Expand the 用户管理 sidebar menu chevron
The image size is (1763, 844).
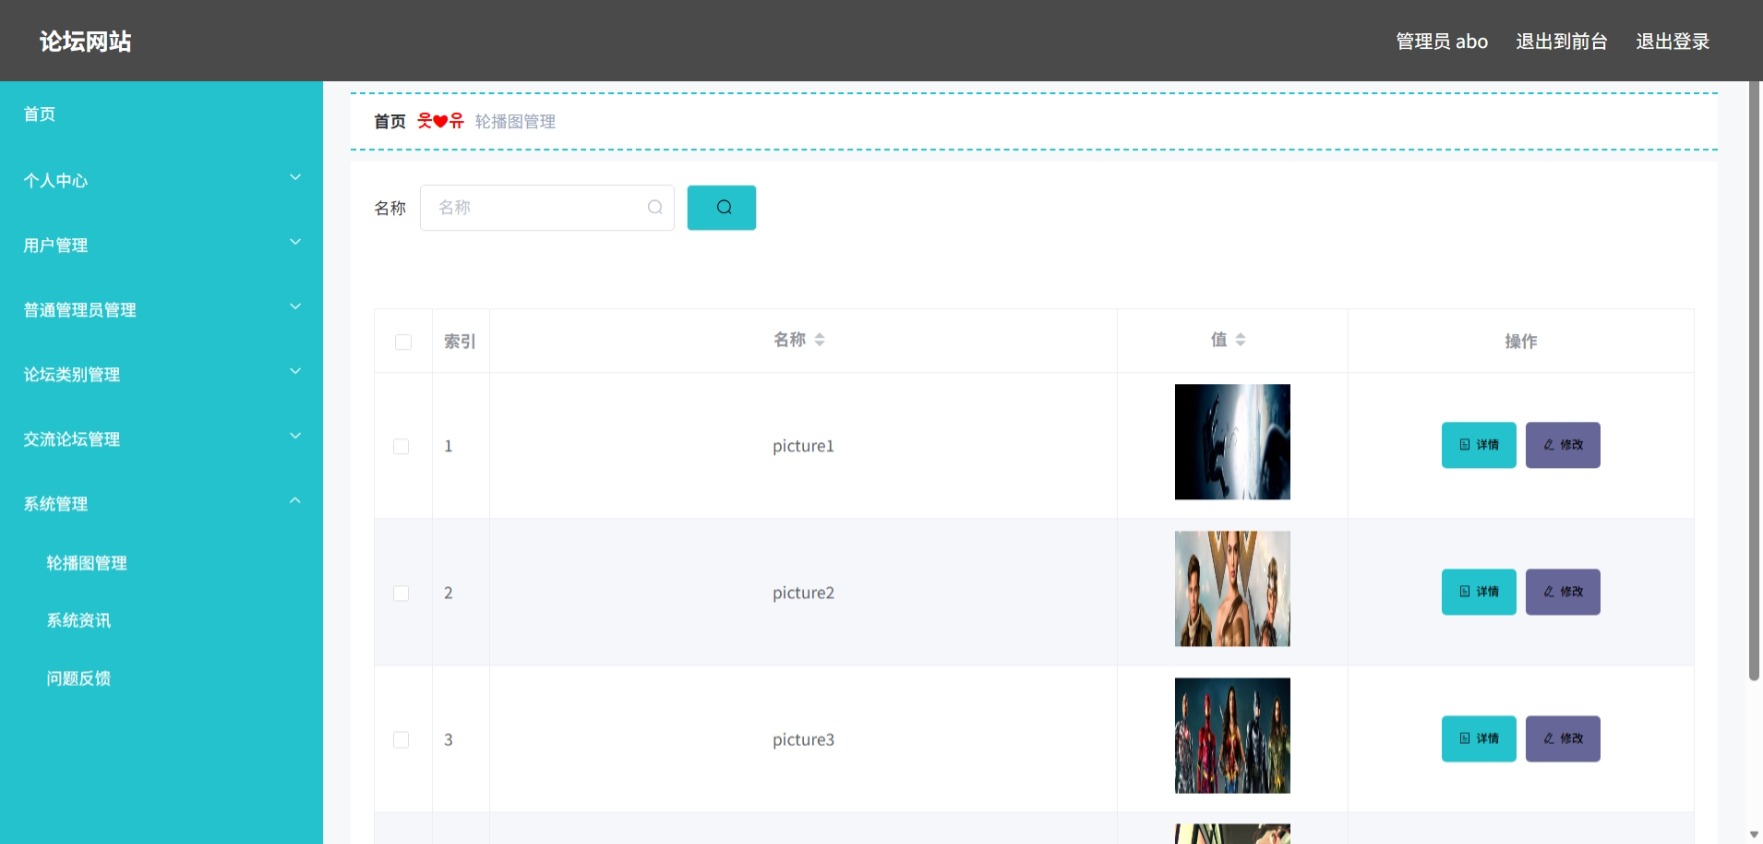(295, 243)
